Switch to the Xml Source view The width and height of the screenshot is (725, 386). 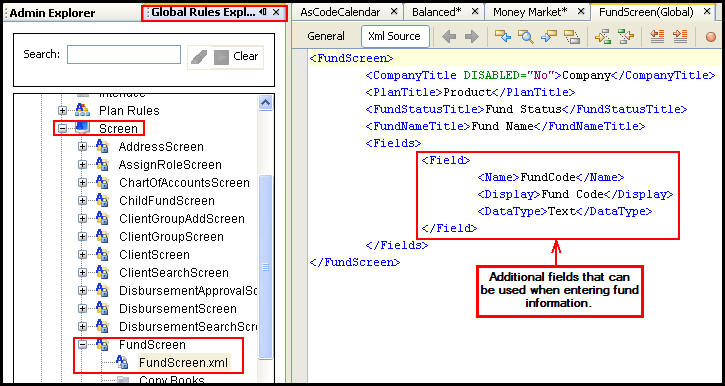394,36
